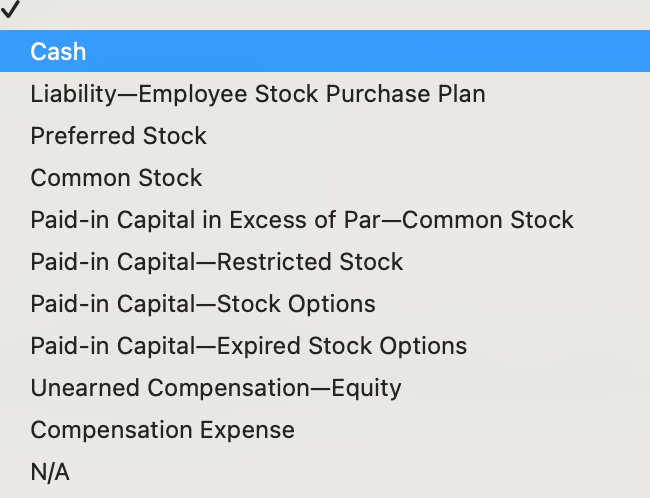
Task: Pick the Common Stock account
Action: 116,178
